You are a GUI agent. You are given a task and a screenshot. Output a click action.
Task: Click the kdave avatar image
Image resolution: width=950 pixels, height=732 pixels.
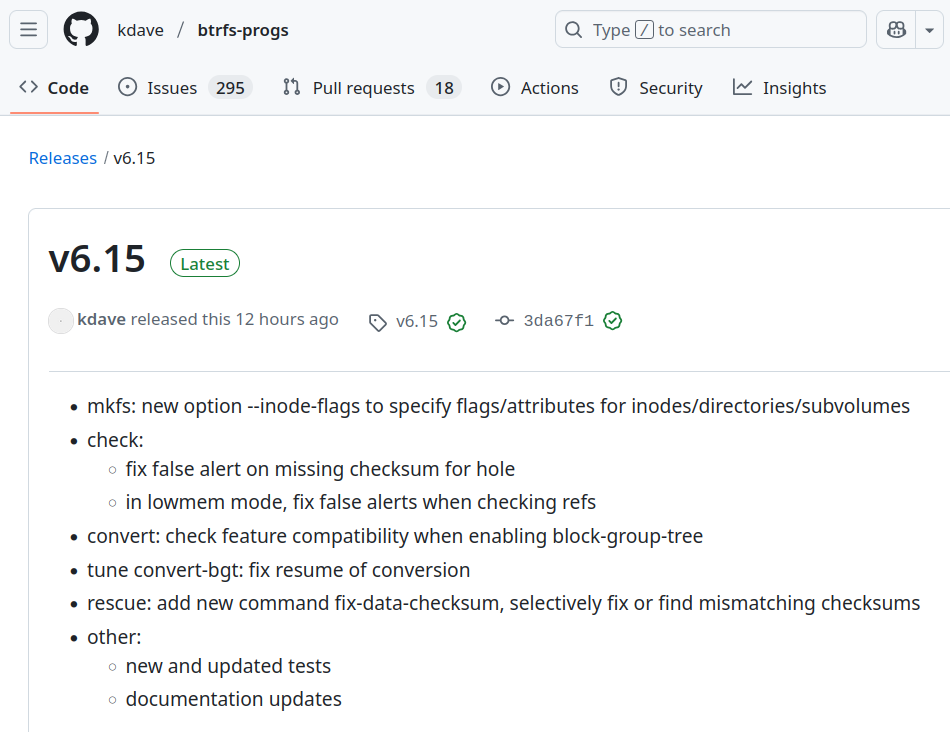click(x=61, y=321)
